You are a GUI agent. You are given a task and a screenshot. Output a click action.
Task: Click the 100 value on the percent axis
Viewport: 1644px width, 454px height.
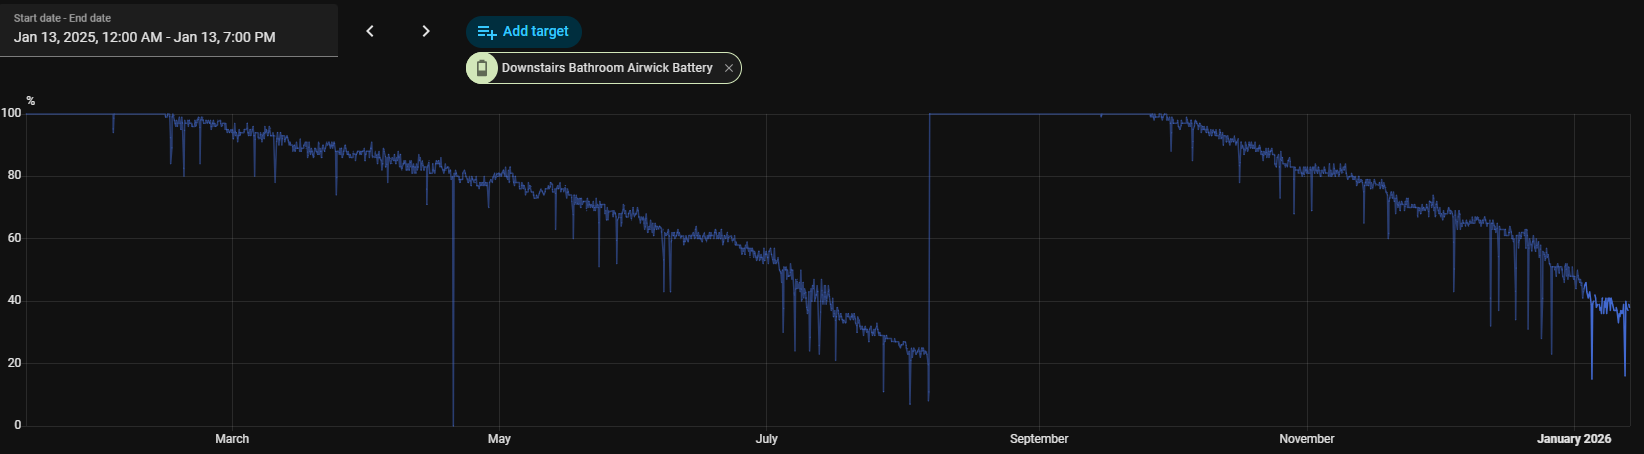[11, 113]
